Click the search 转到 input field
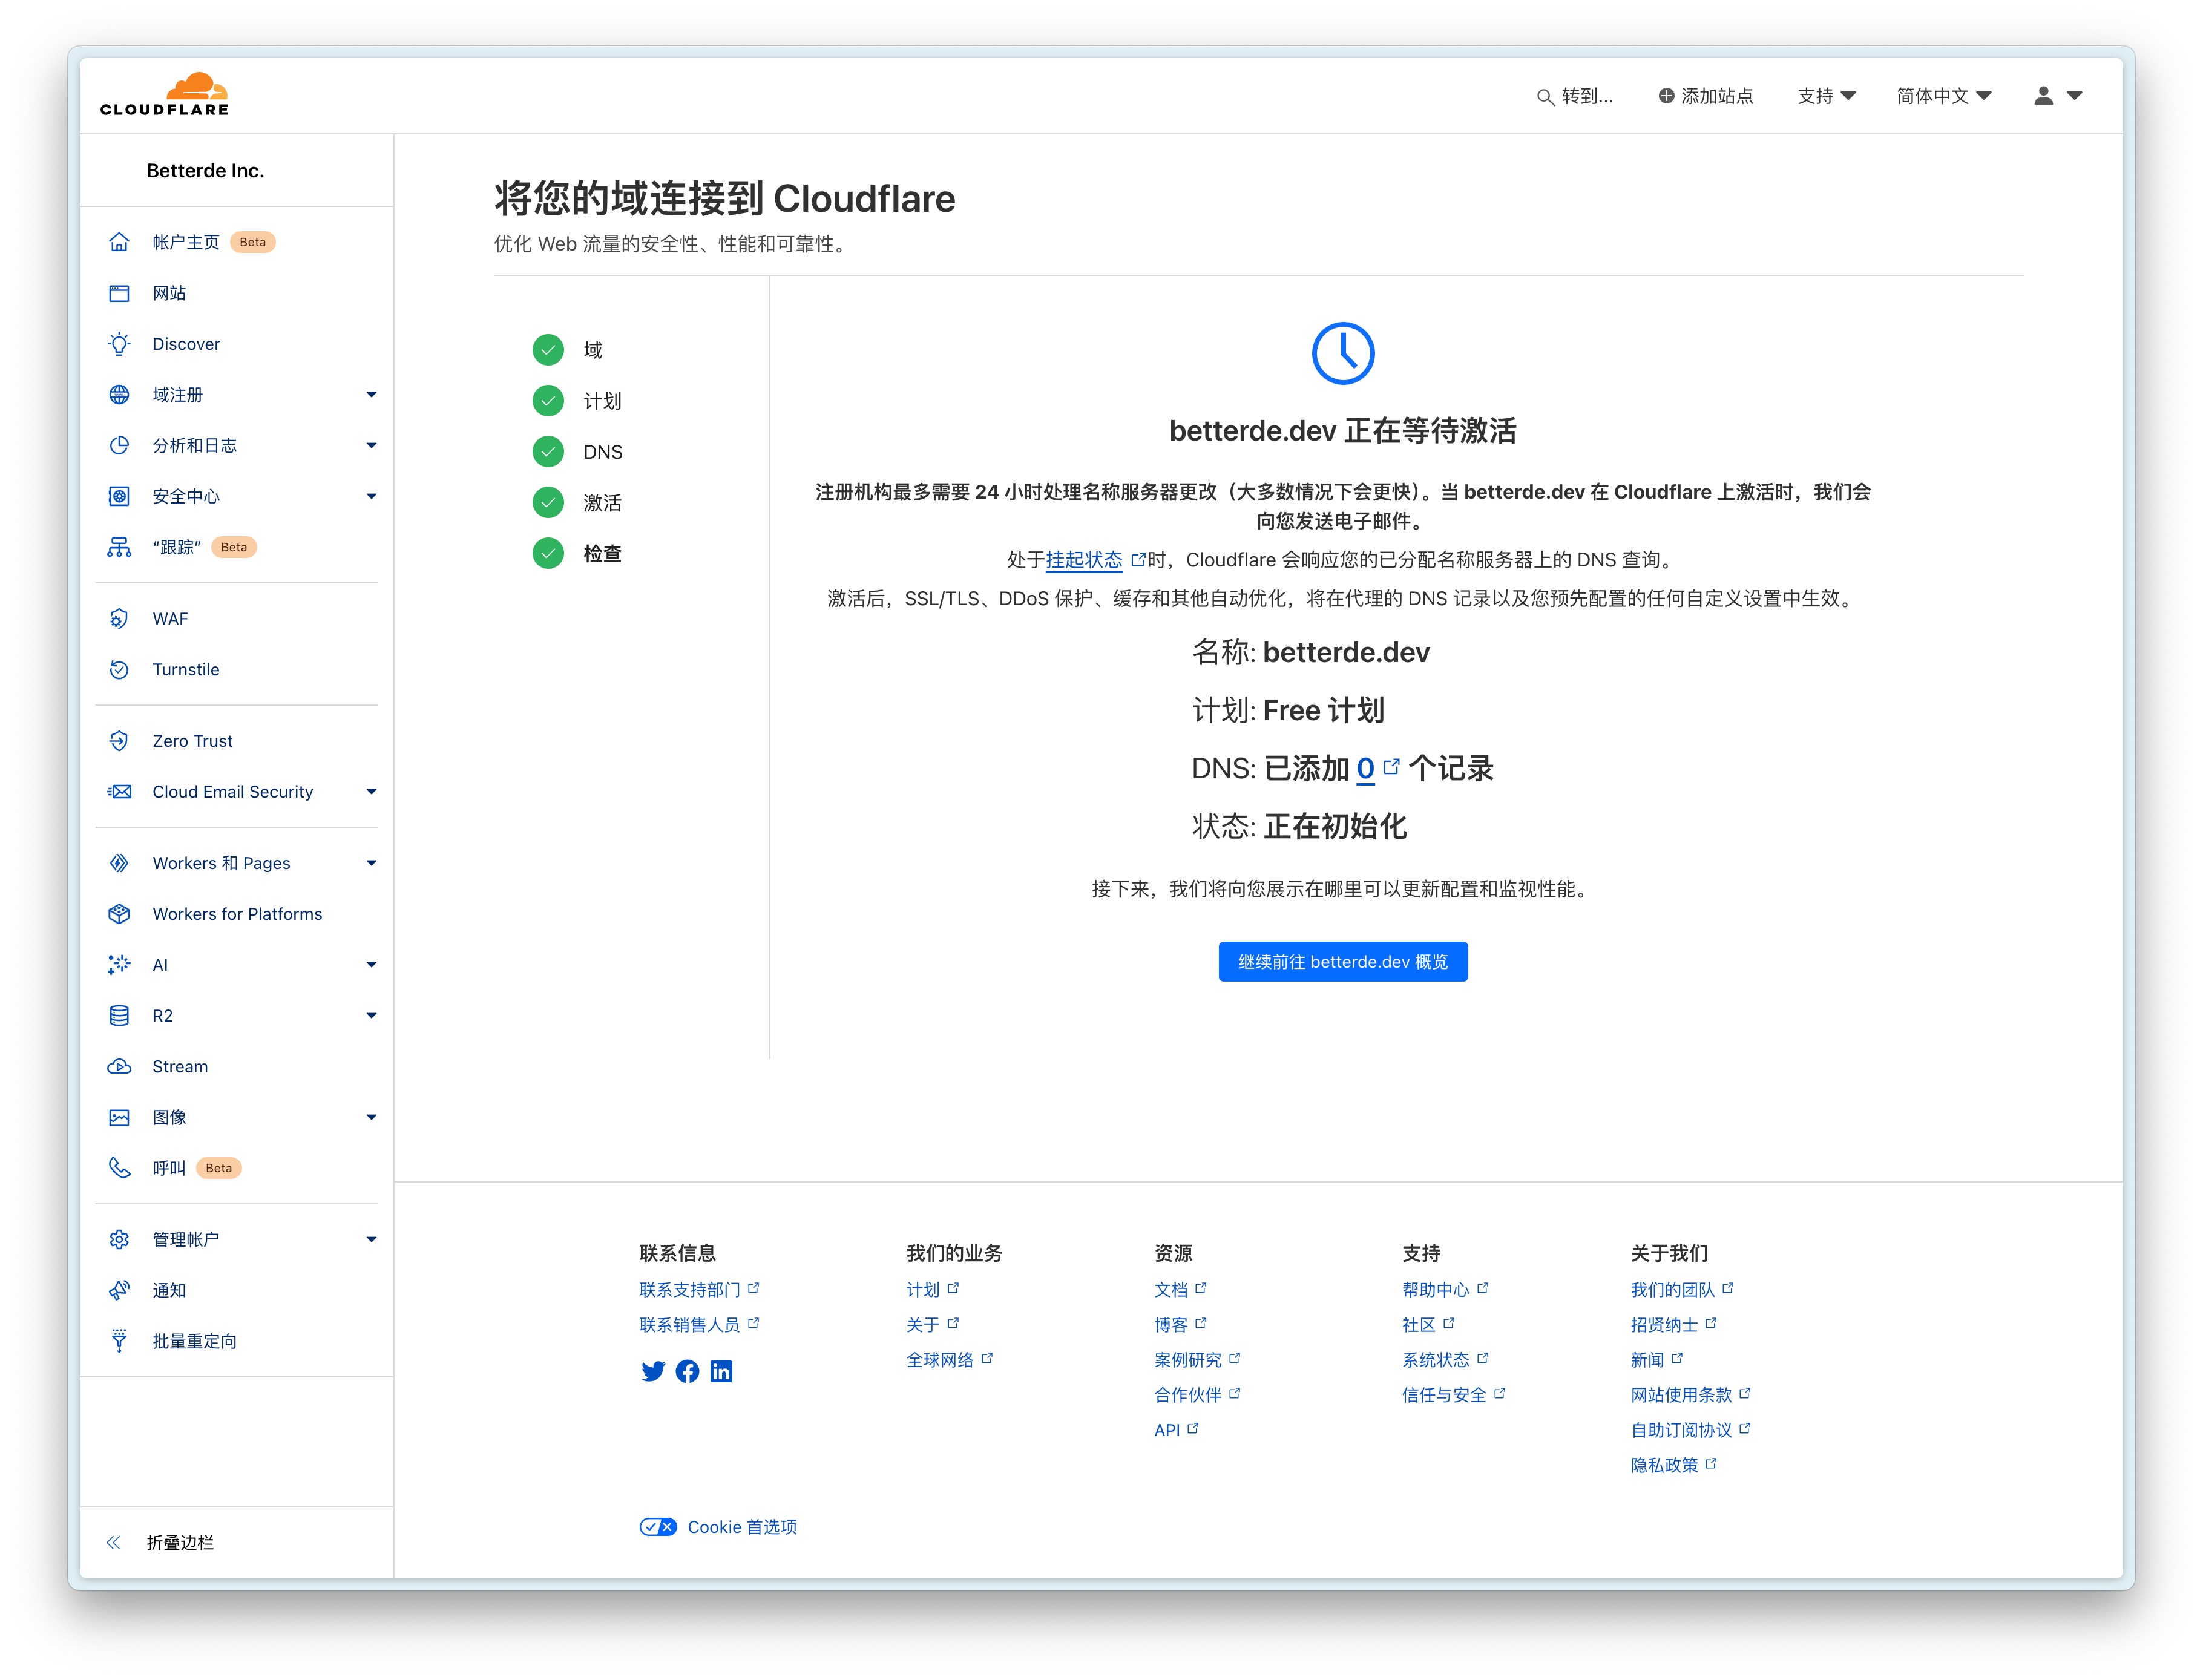Viewport: 2203px width, 1680px height. click(1577, 95)
